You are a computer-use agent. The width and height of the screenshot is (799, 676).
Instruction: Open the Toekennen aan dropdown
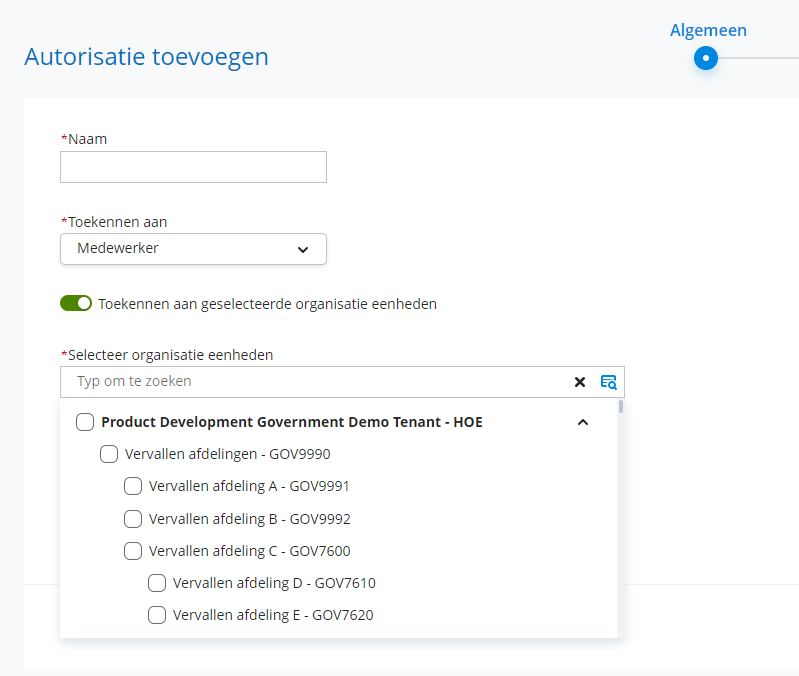(x=193, y=249)
